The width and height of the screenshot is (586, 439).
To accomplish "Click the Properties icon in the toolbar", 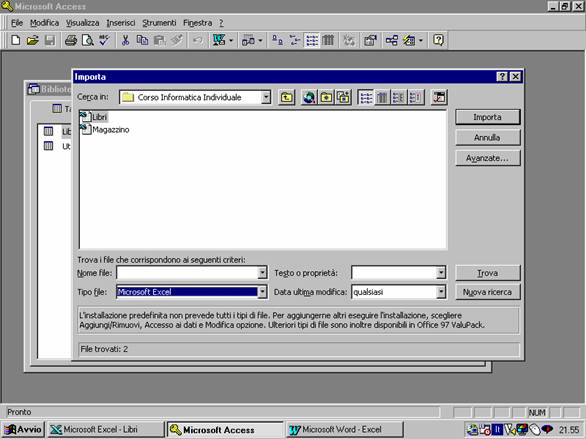I will point(370,40).
